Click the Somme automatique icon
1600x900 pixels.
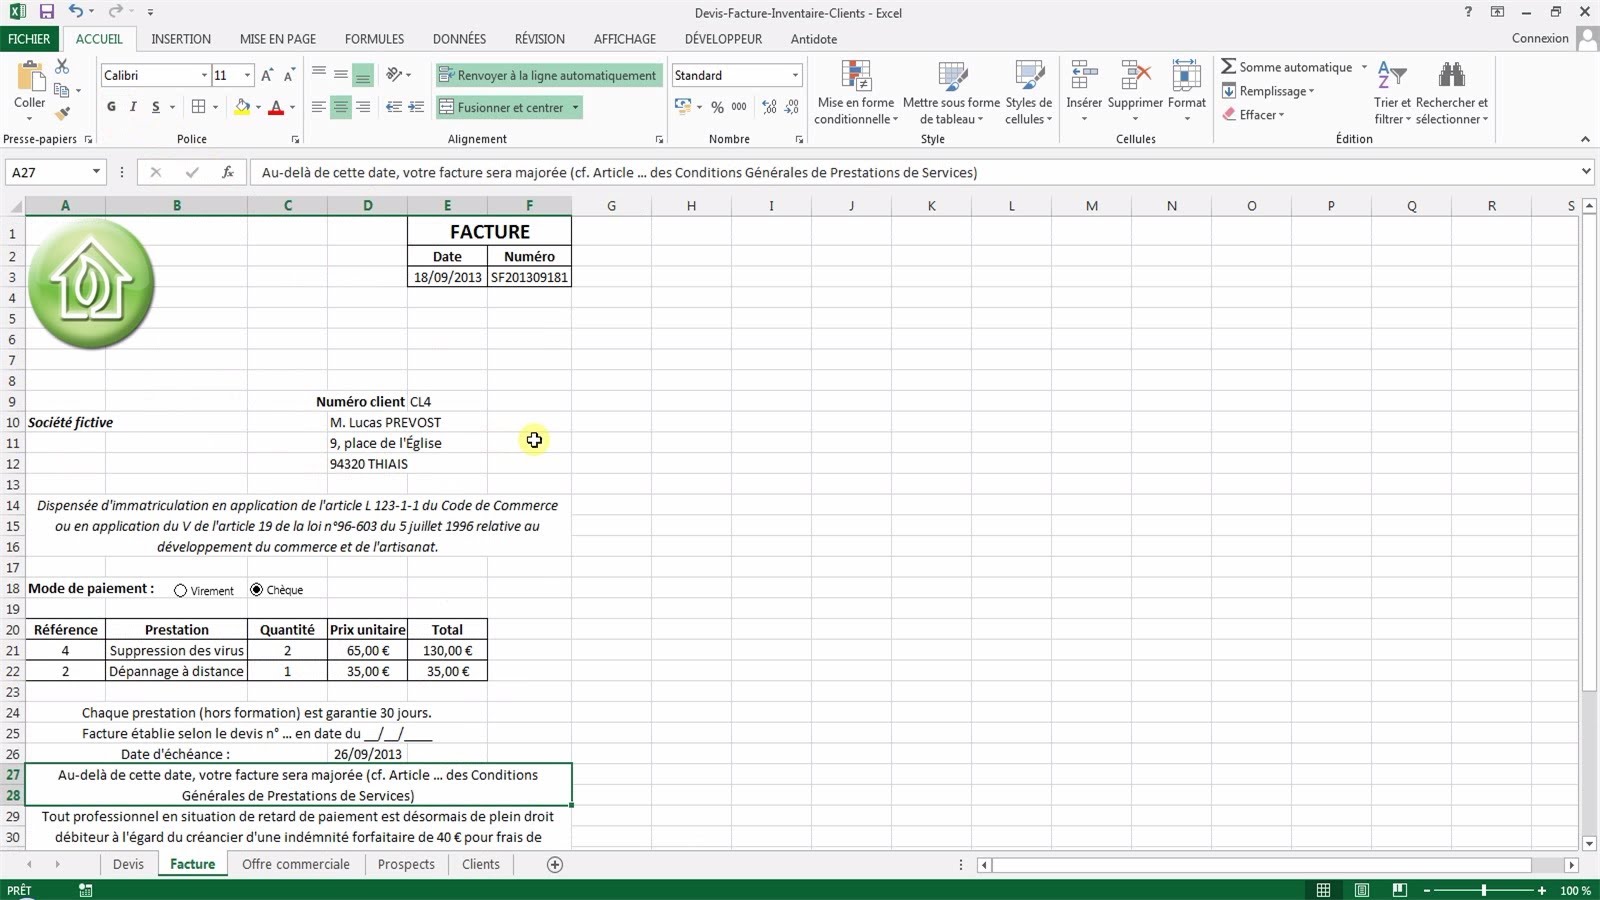1229,66
